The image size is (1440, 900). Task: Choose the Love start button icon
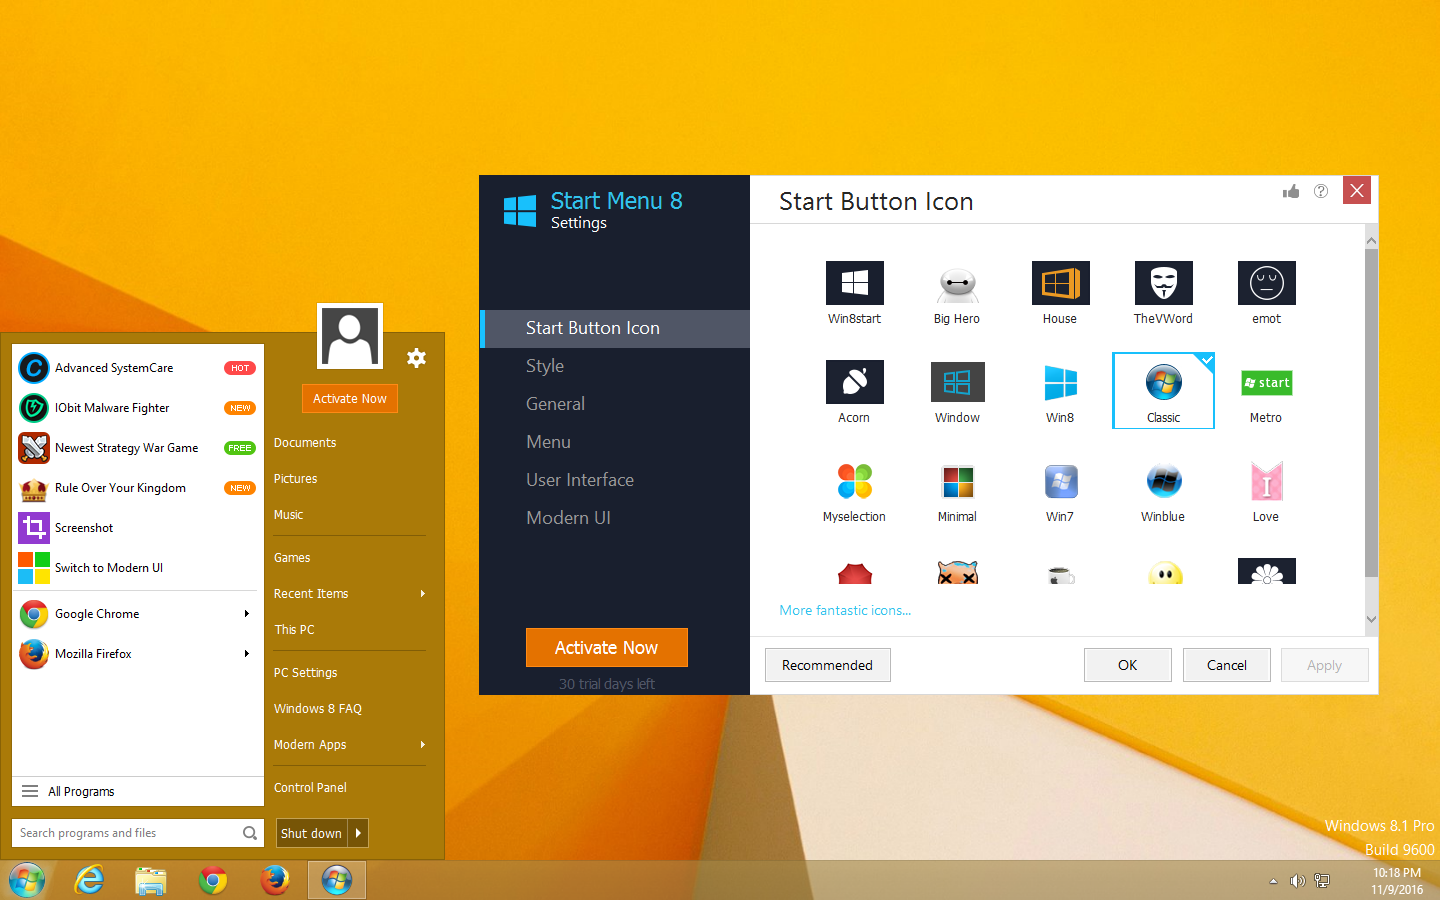1265,481
